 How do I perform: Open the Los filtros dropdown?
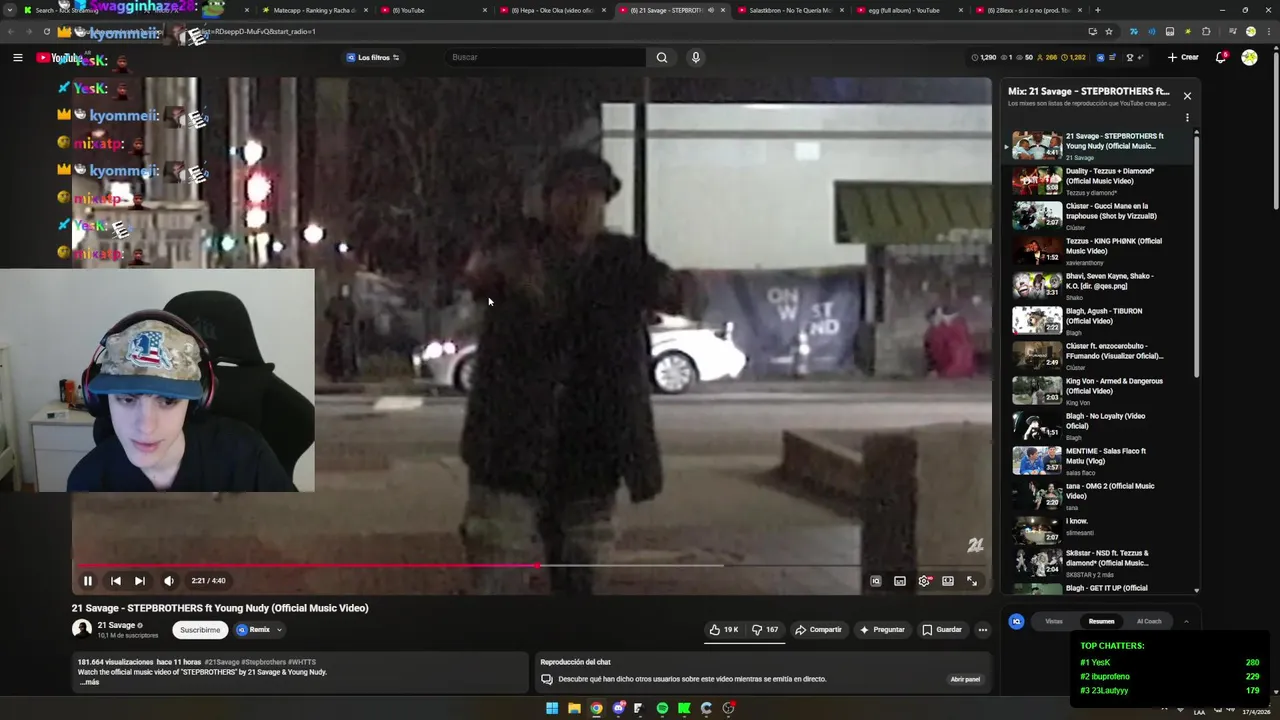click(372, 57)
